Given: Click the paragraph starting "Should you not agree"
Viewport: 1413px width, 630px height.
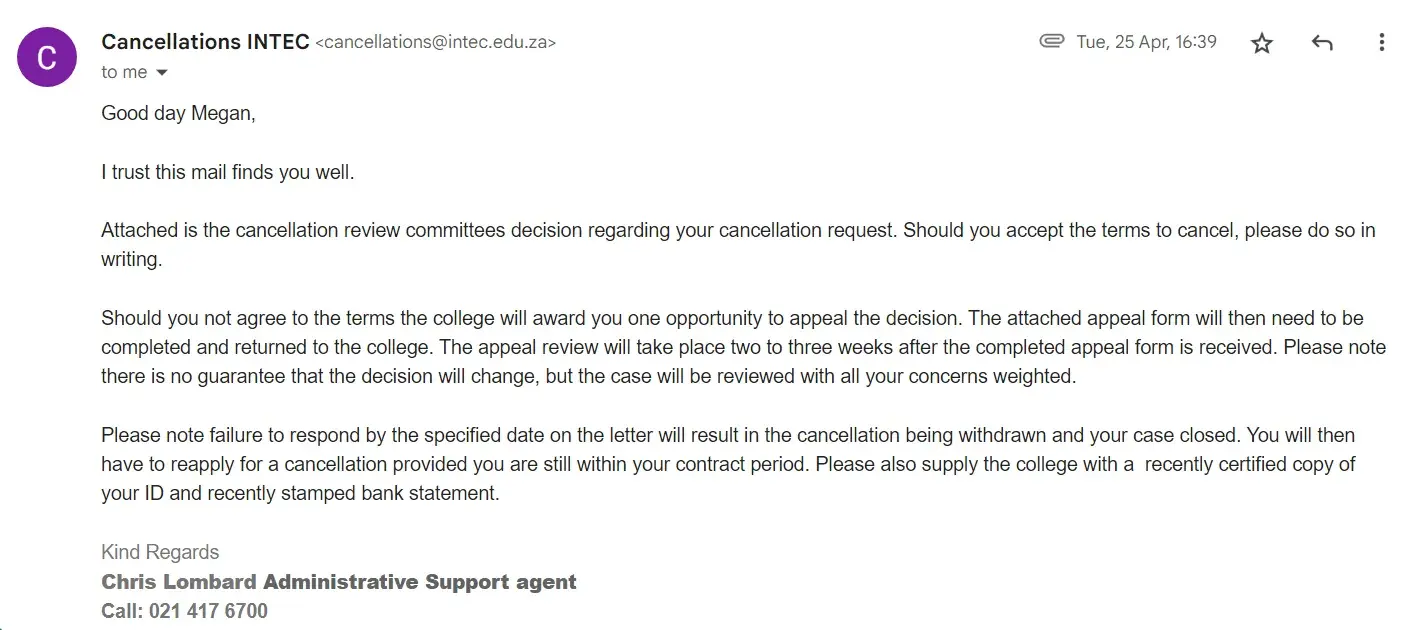Looking at the screenshot, I should [x=700, y=347].
